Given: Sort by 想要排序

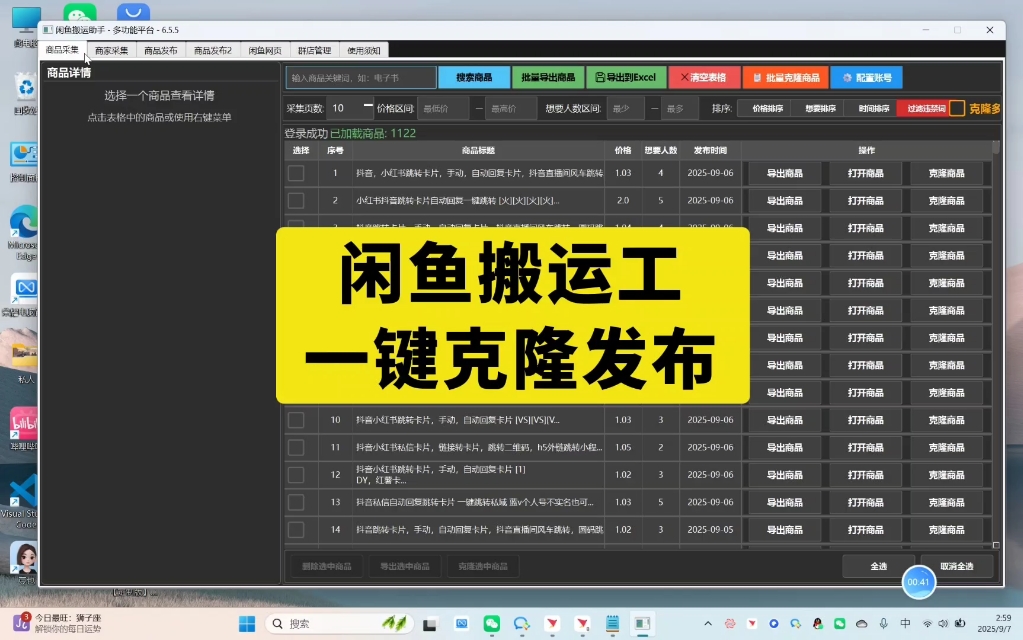Looking at the screenshot, I should click(x=820, y=109).
